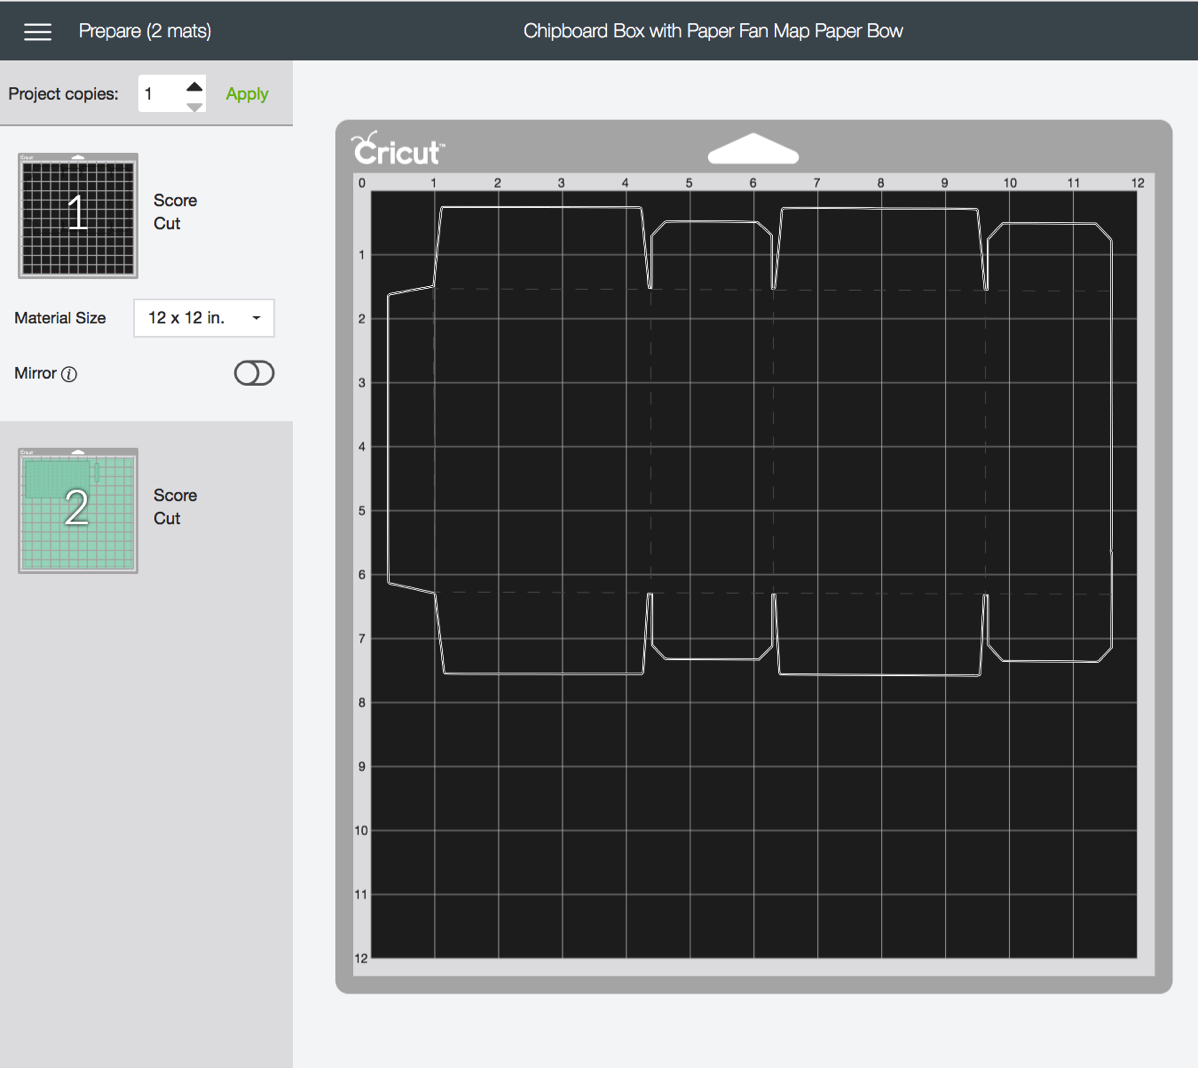Viewport: 1198px width, 1068px height.
Task: Click the project title Chipboard Box heading
Action: coord(712,31)
